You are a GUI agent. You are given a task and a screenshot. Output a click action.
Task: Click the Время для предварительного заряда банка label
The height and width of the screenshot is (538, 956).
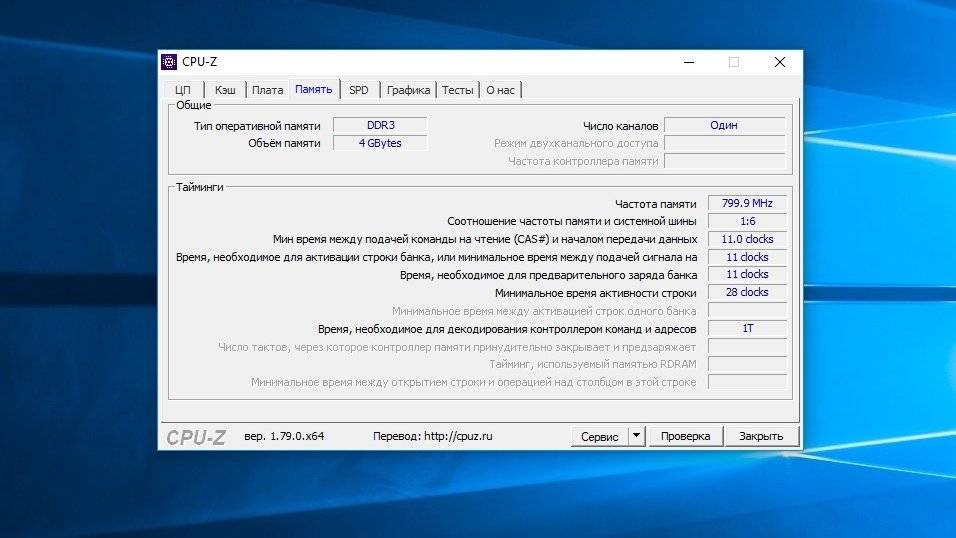tap(548, 275)
